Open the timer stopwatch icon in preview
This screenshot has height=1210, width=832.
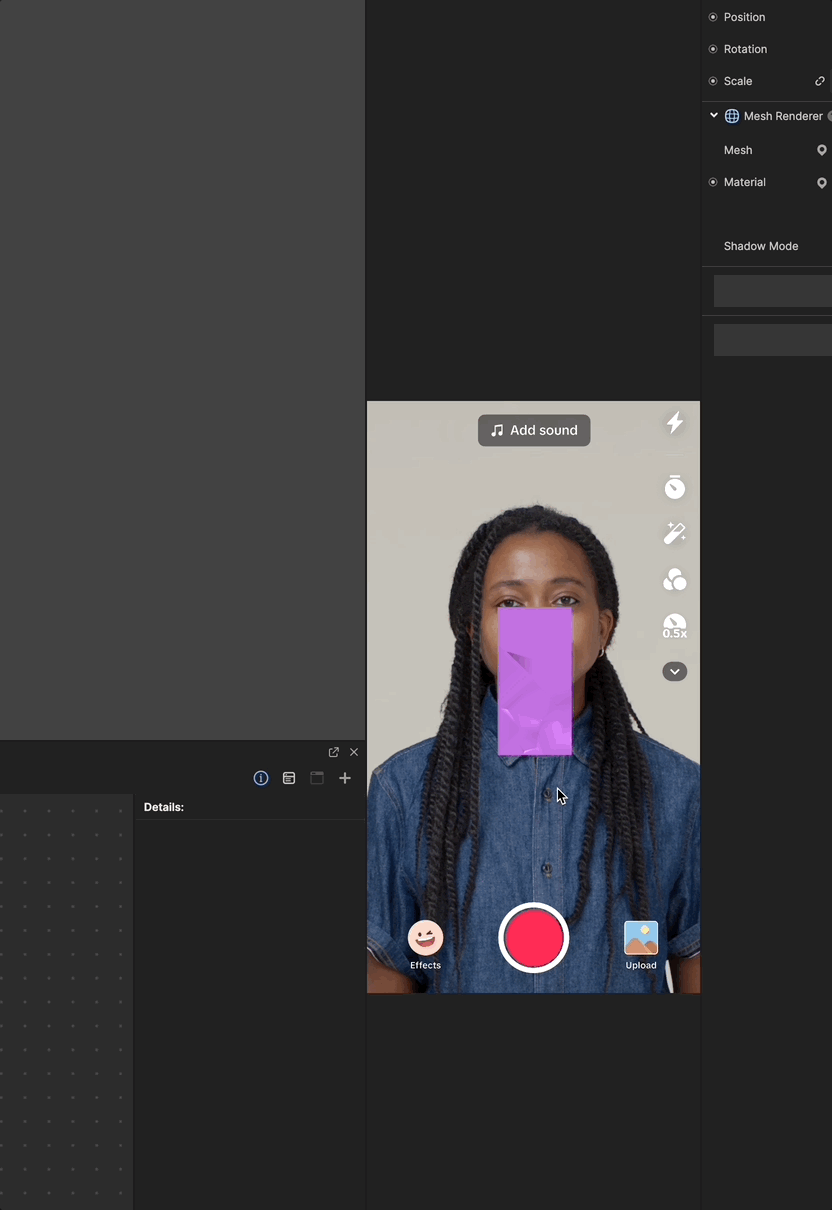675,487
